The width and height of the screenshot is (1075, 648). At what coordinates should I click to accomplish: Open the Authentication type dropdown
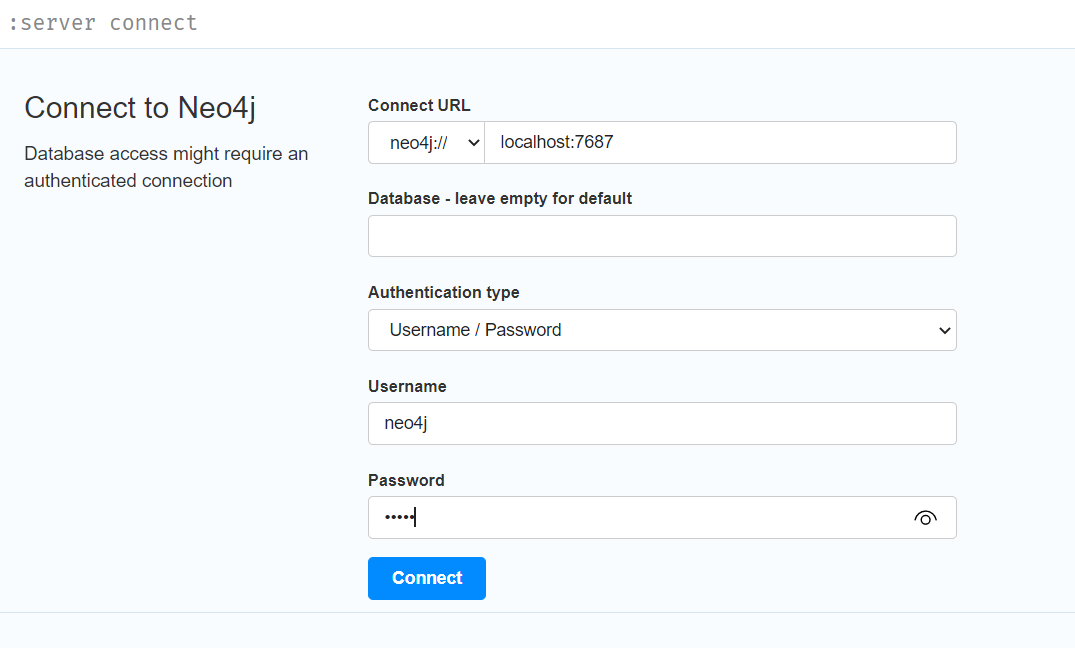[662, 330]
